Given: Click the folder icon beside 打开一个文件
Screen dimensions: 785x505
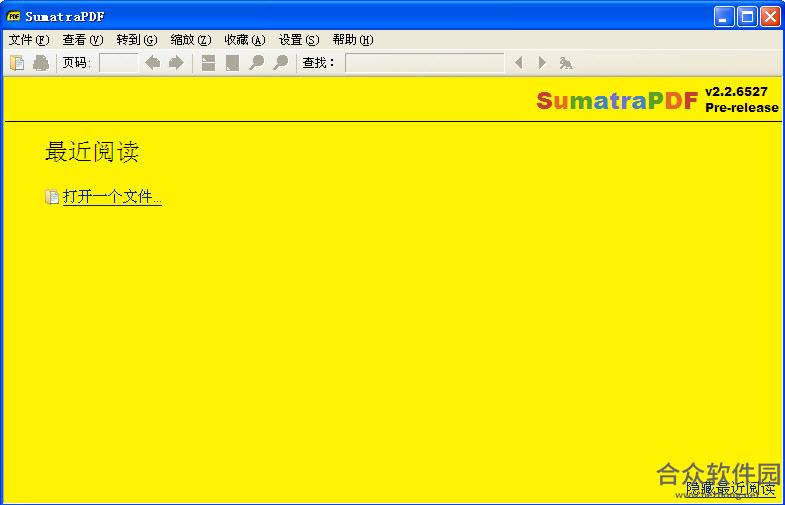Looking at the screenshot, I should 52,197.
